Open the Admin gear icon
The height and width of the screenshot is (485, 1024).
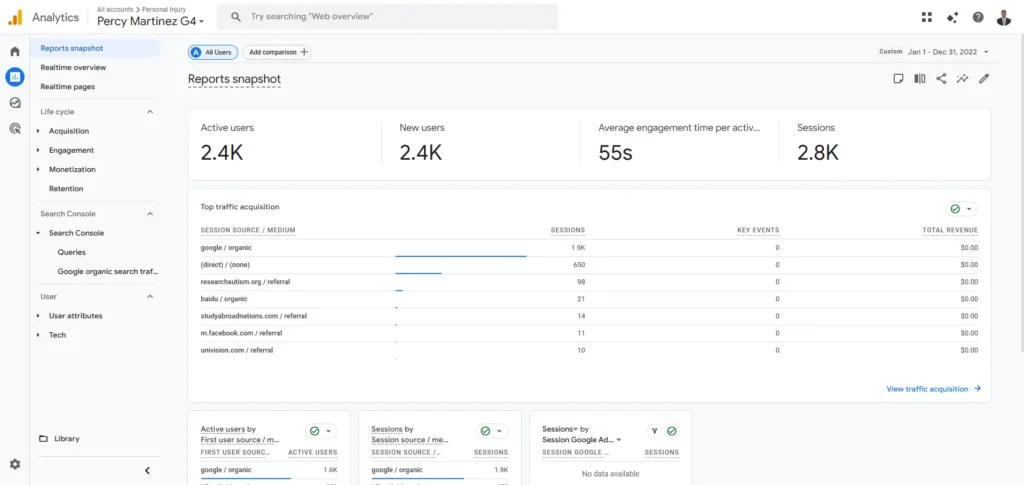[x=14, y=464]
